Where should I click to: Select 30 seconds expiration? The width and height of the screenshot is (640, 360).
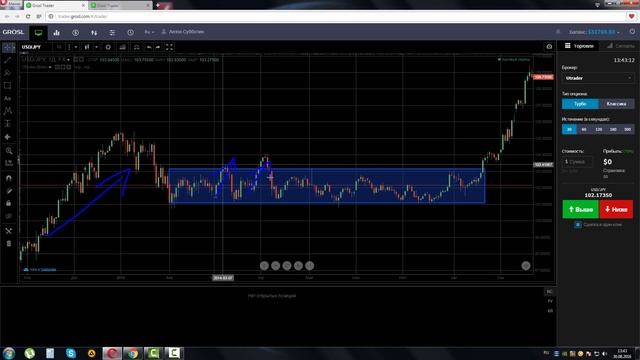569,129
